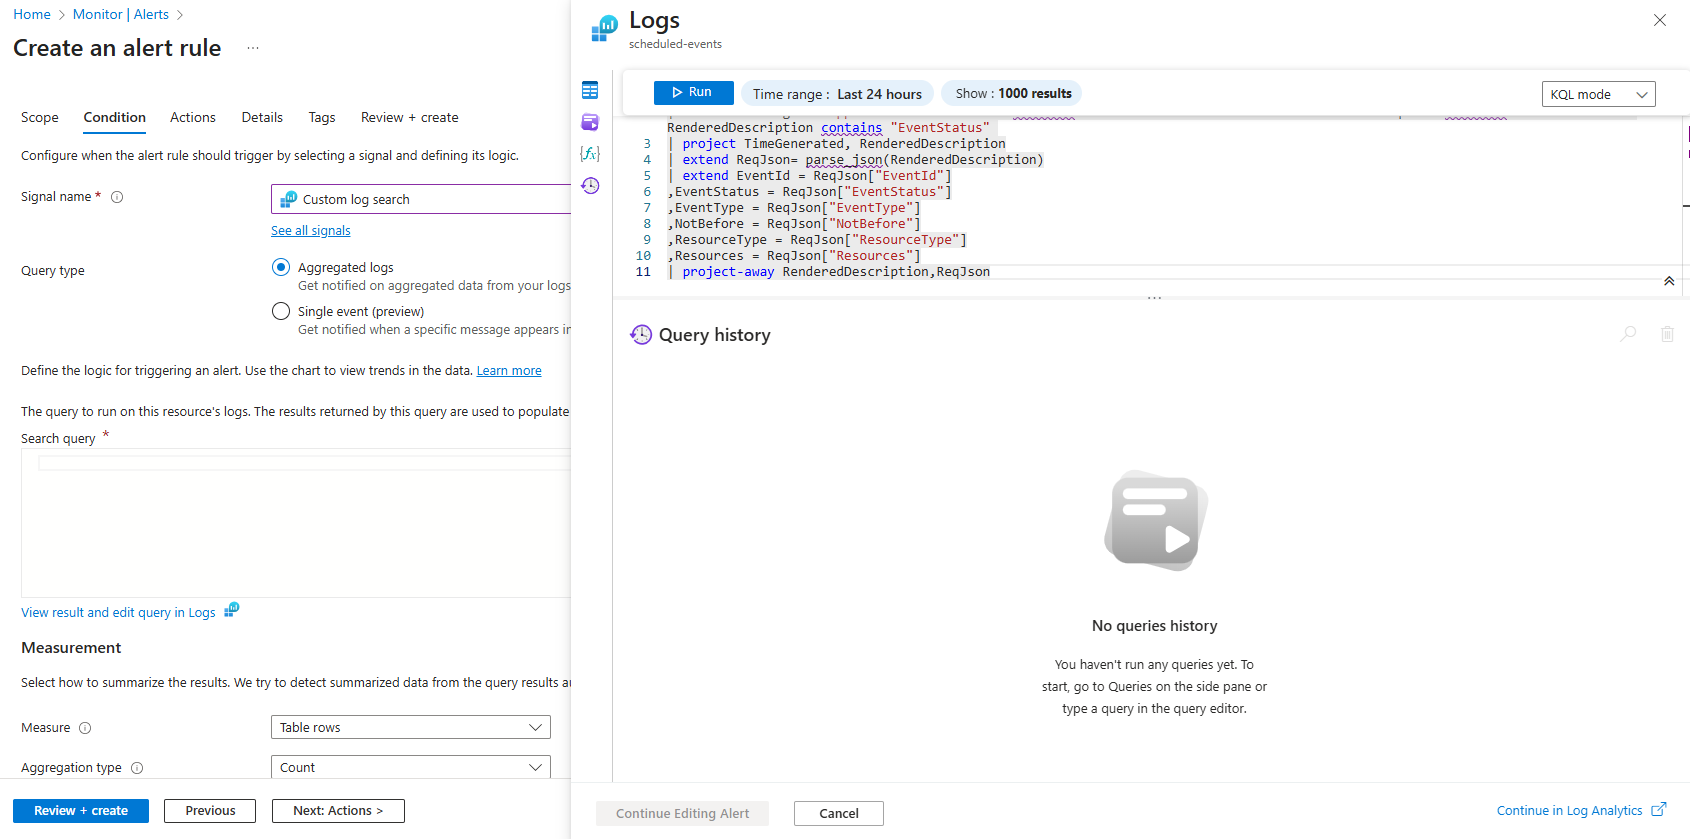Go to Home breadcrumb

pos(32,14)
